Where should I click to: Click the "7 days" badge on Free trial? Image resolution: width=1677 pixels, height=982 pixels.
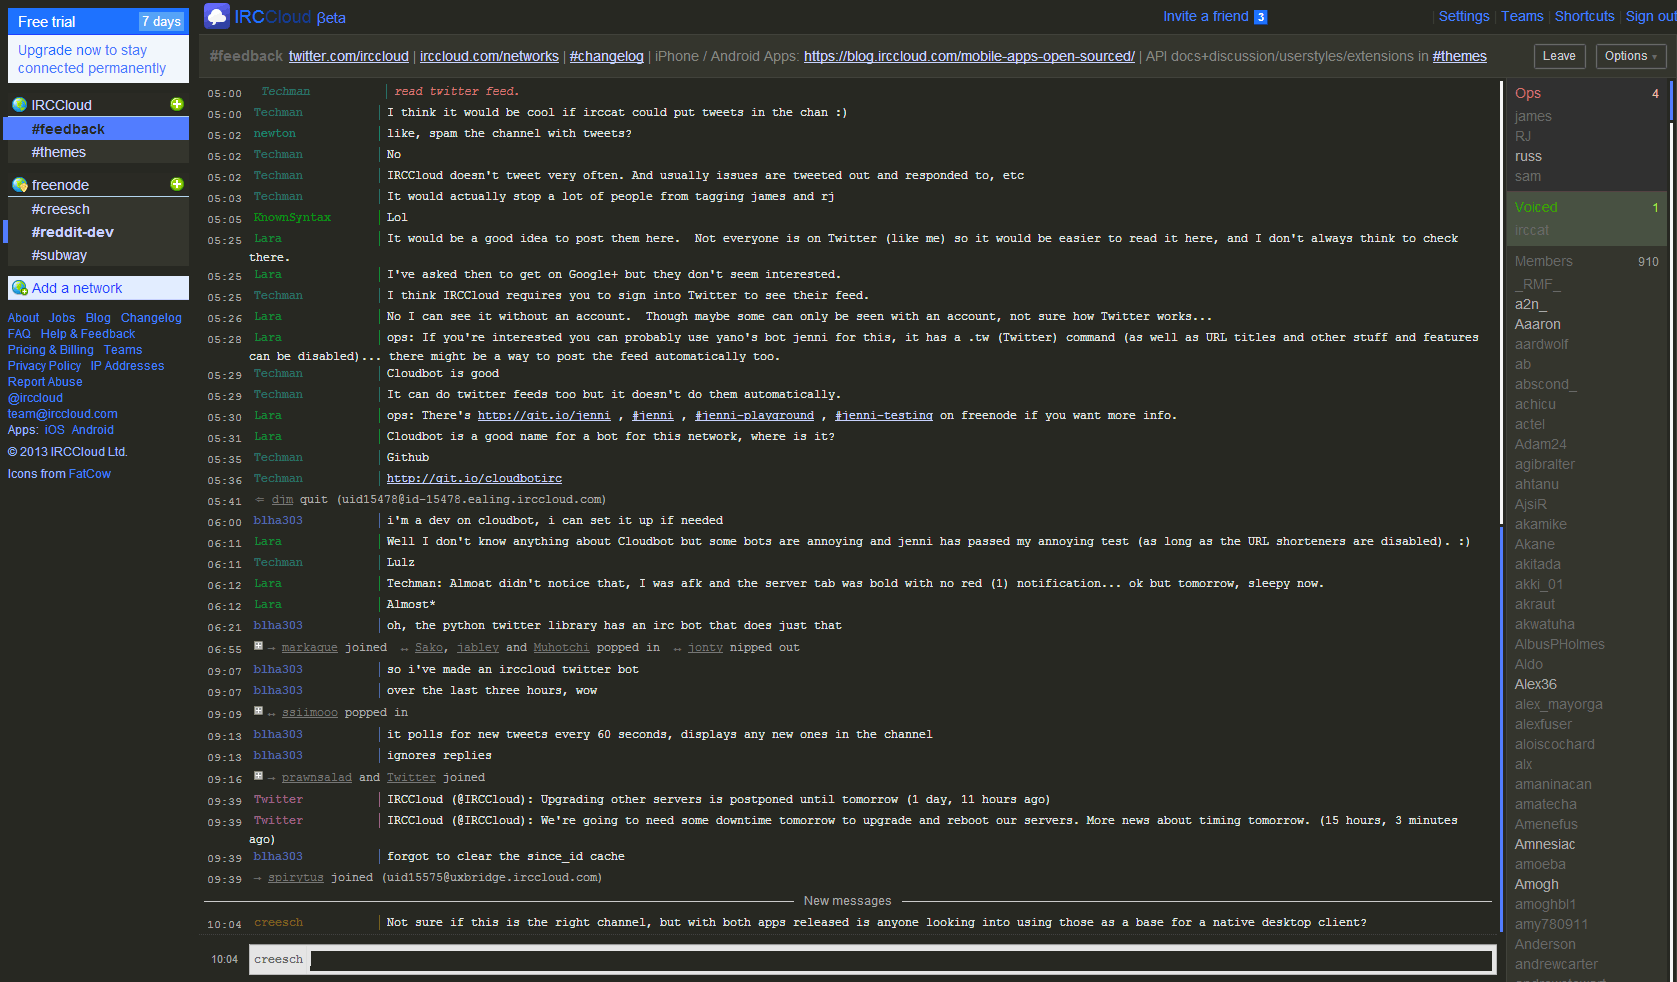coord(163,20)
